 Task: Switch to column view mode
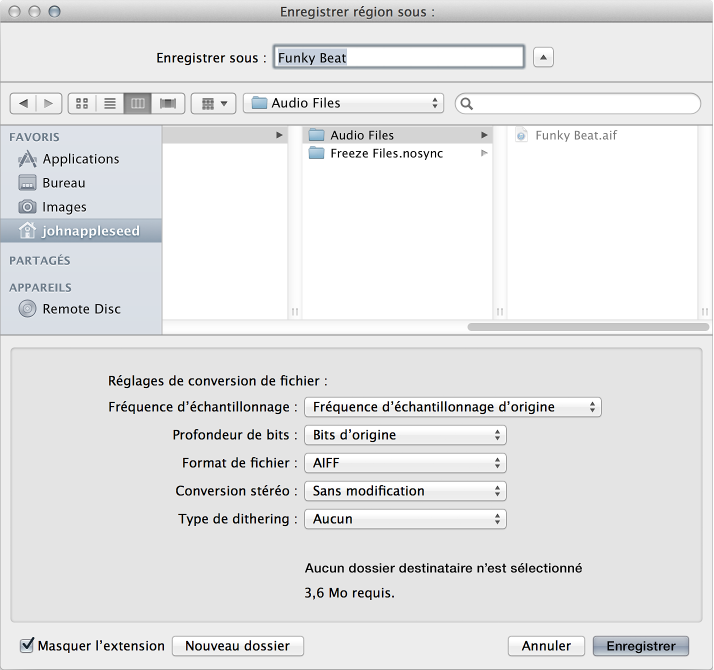(x=138, y=103)
